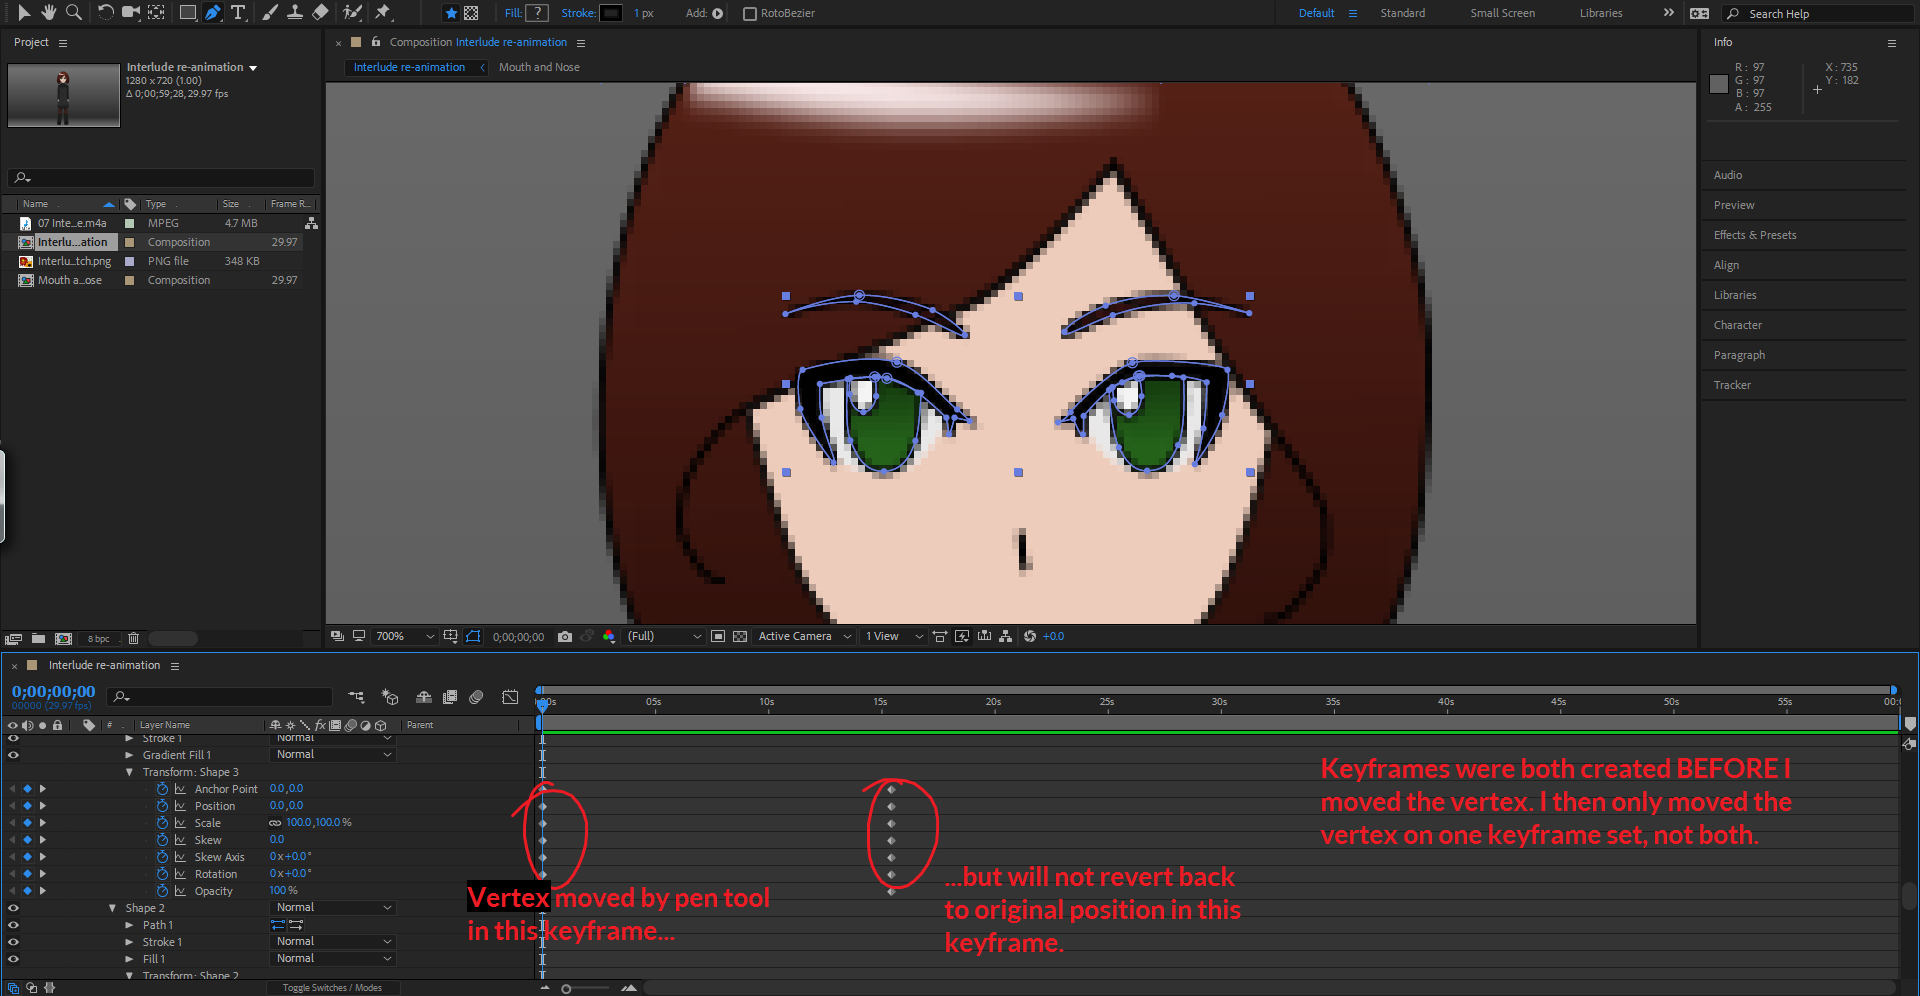The width and height of the screenshot is (1920, 996).
Task: Click delete trash icon in Project panel
Action: click(133, 638)
